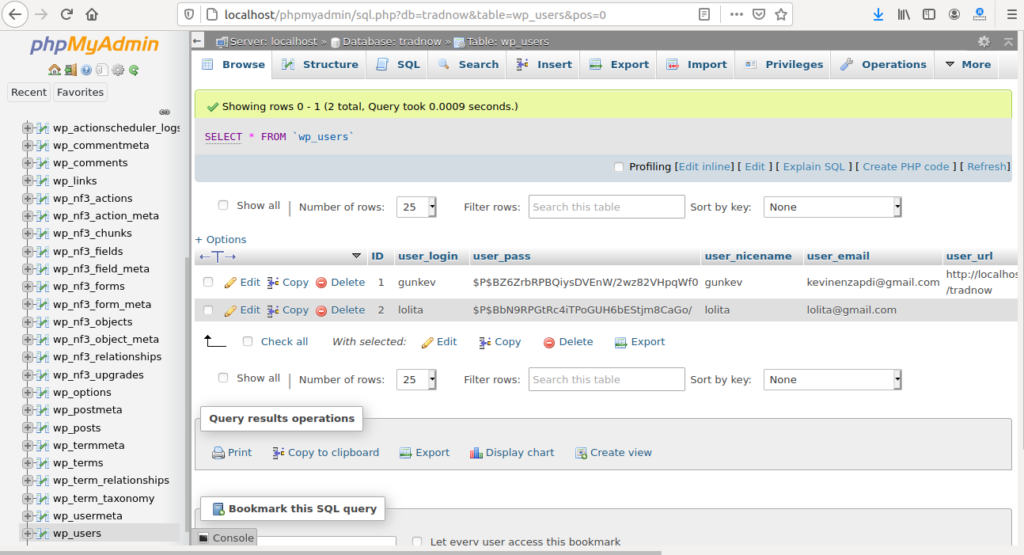The image size is (1024, 555).
Task: Click the Explain SQL link
Action: (x=814, y=166)
